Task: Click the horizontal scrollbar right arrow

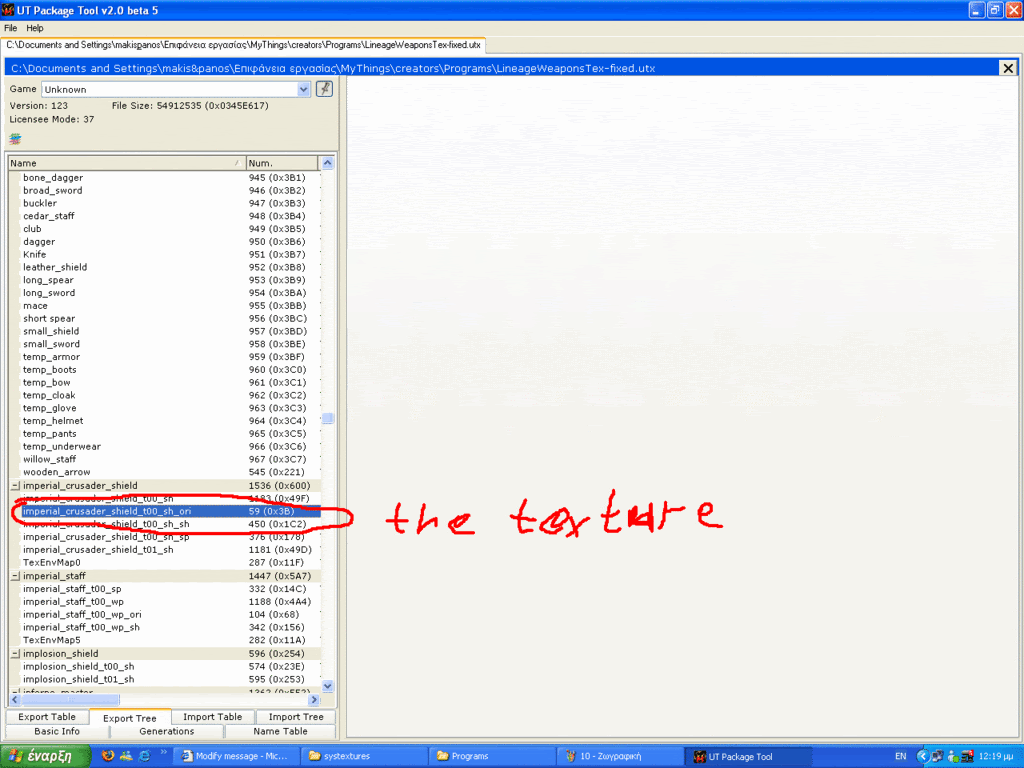Action: 313,700
